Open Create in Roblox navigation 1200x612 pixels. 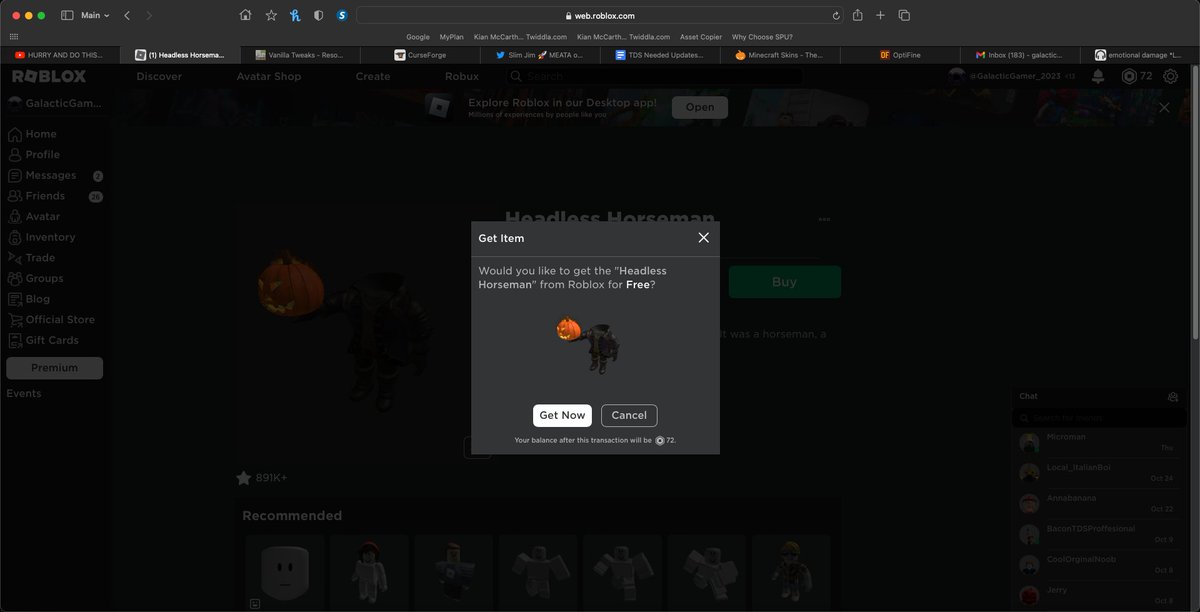click(x=373, y=76)
